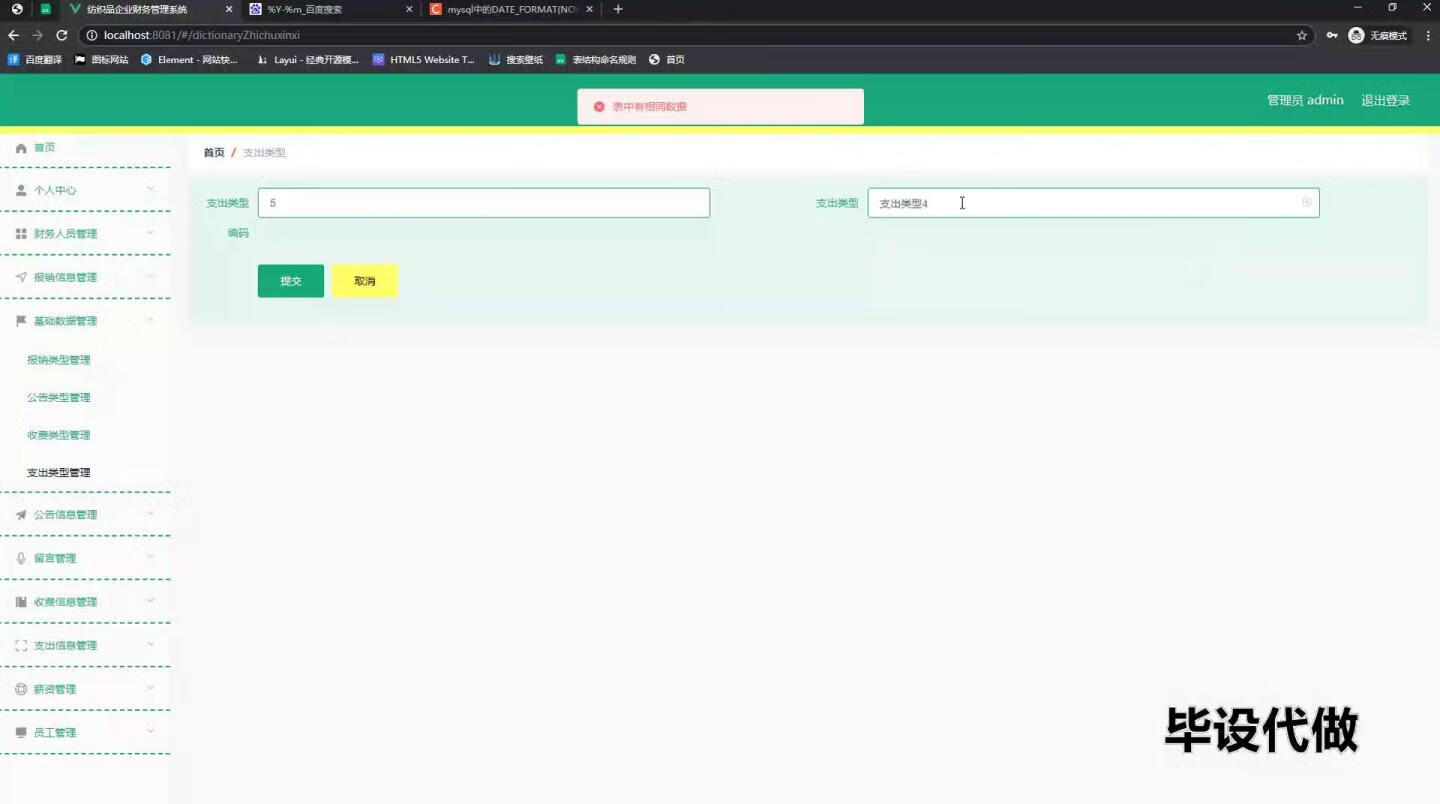The width and height of the screenshot is (1440, 804).
Task: Click the browser forward arrow
Action: tap(37, 35)
